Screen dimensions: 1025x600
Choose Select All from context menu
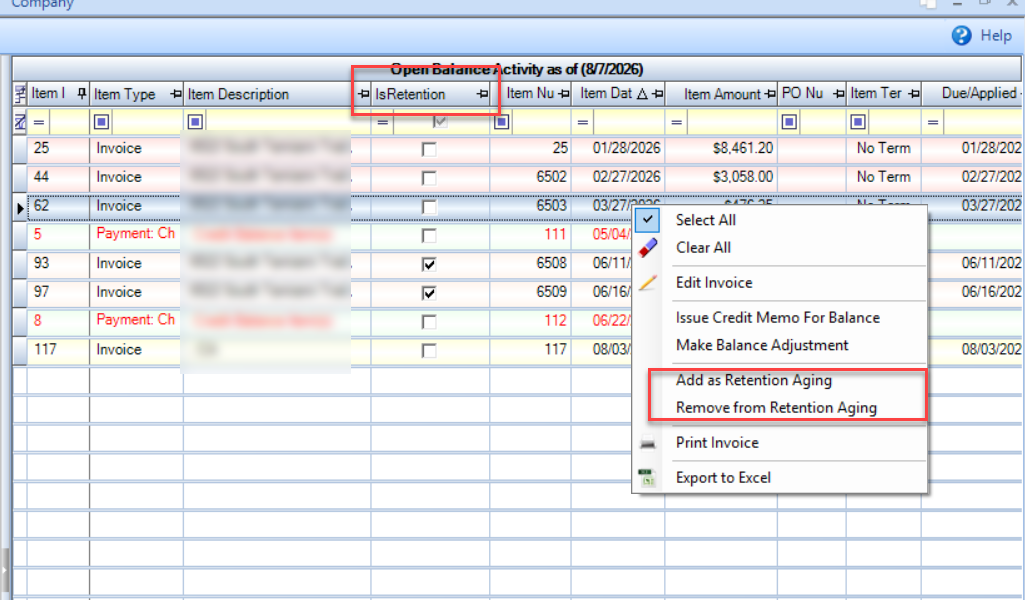tap(706, 220)
